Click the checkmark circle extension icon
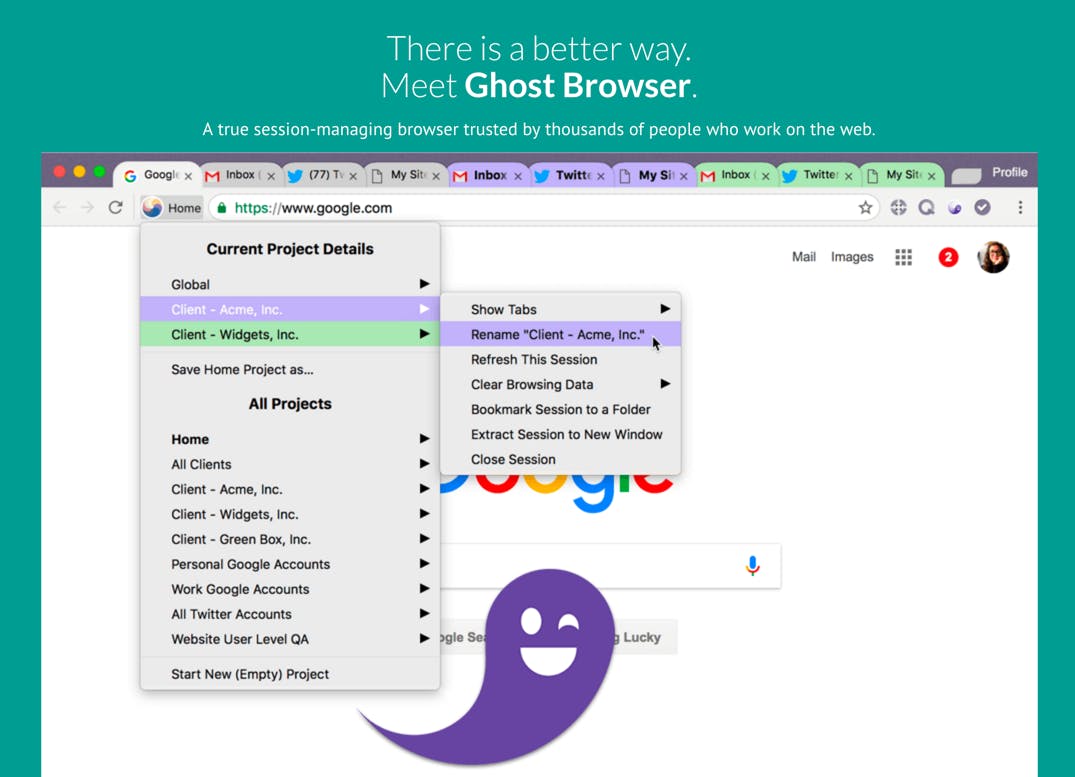This screenshot has width=1075, height=777. (x=982, y=207)
